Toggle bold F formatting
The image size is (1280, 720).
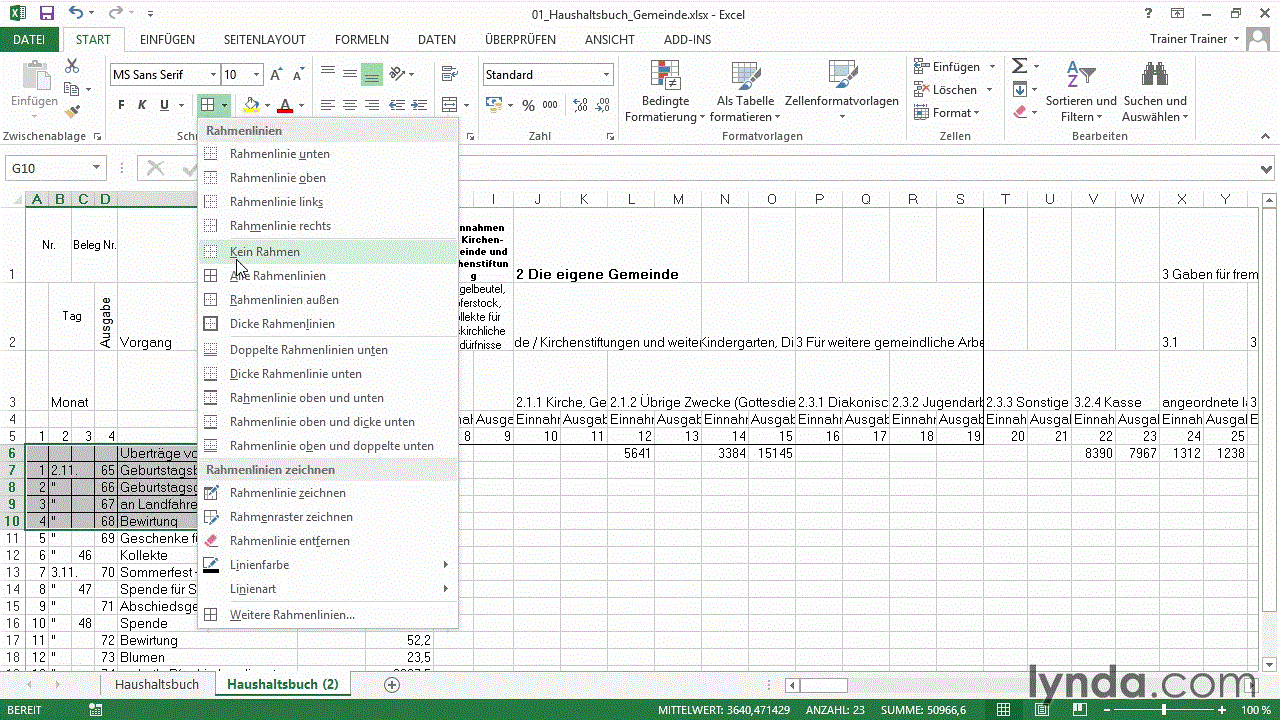121,105
